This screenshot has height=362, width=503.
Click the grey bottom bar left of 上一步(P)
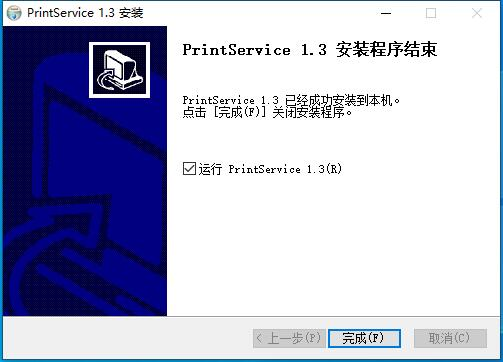tap(127, 338)
